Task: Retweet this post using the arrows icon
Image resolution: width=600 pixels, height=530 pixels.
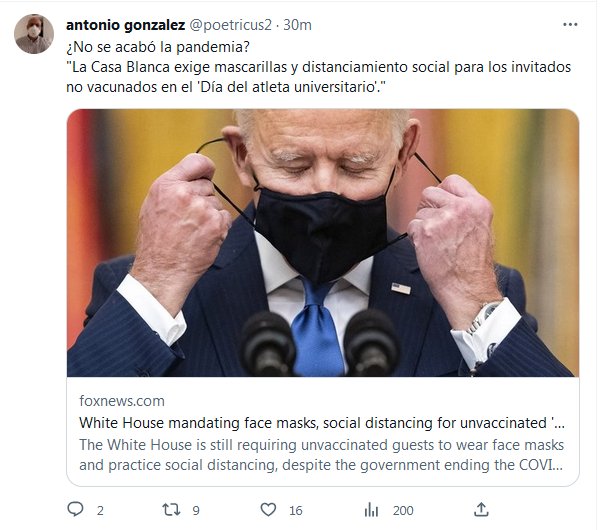Action: [171, 510]
